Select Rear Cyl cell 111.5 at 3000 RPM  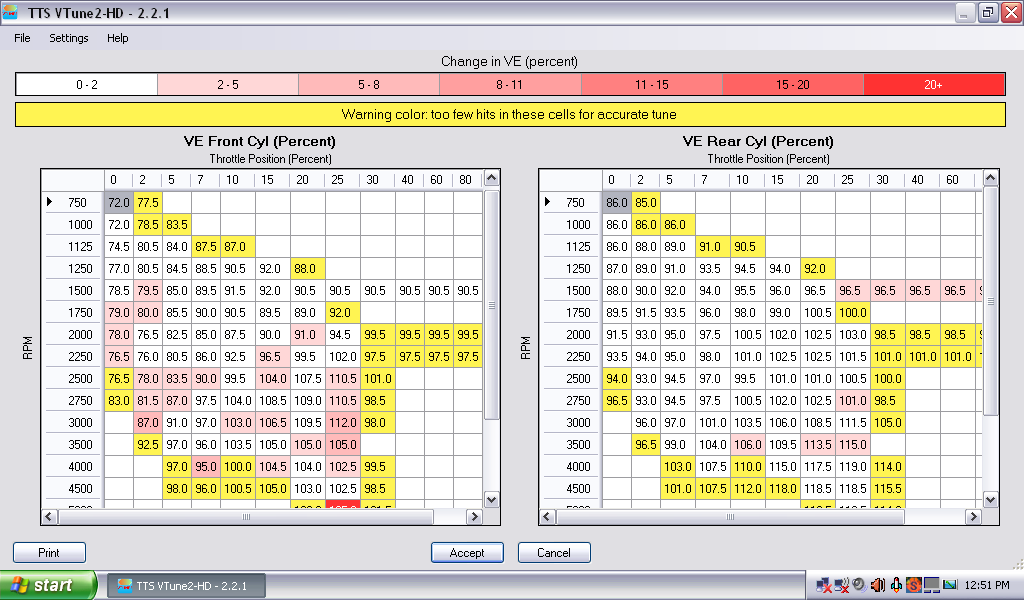click(x=852, y=422)
